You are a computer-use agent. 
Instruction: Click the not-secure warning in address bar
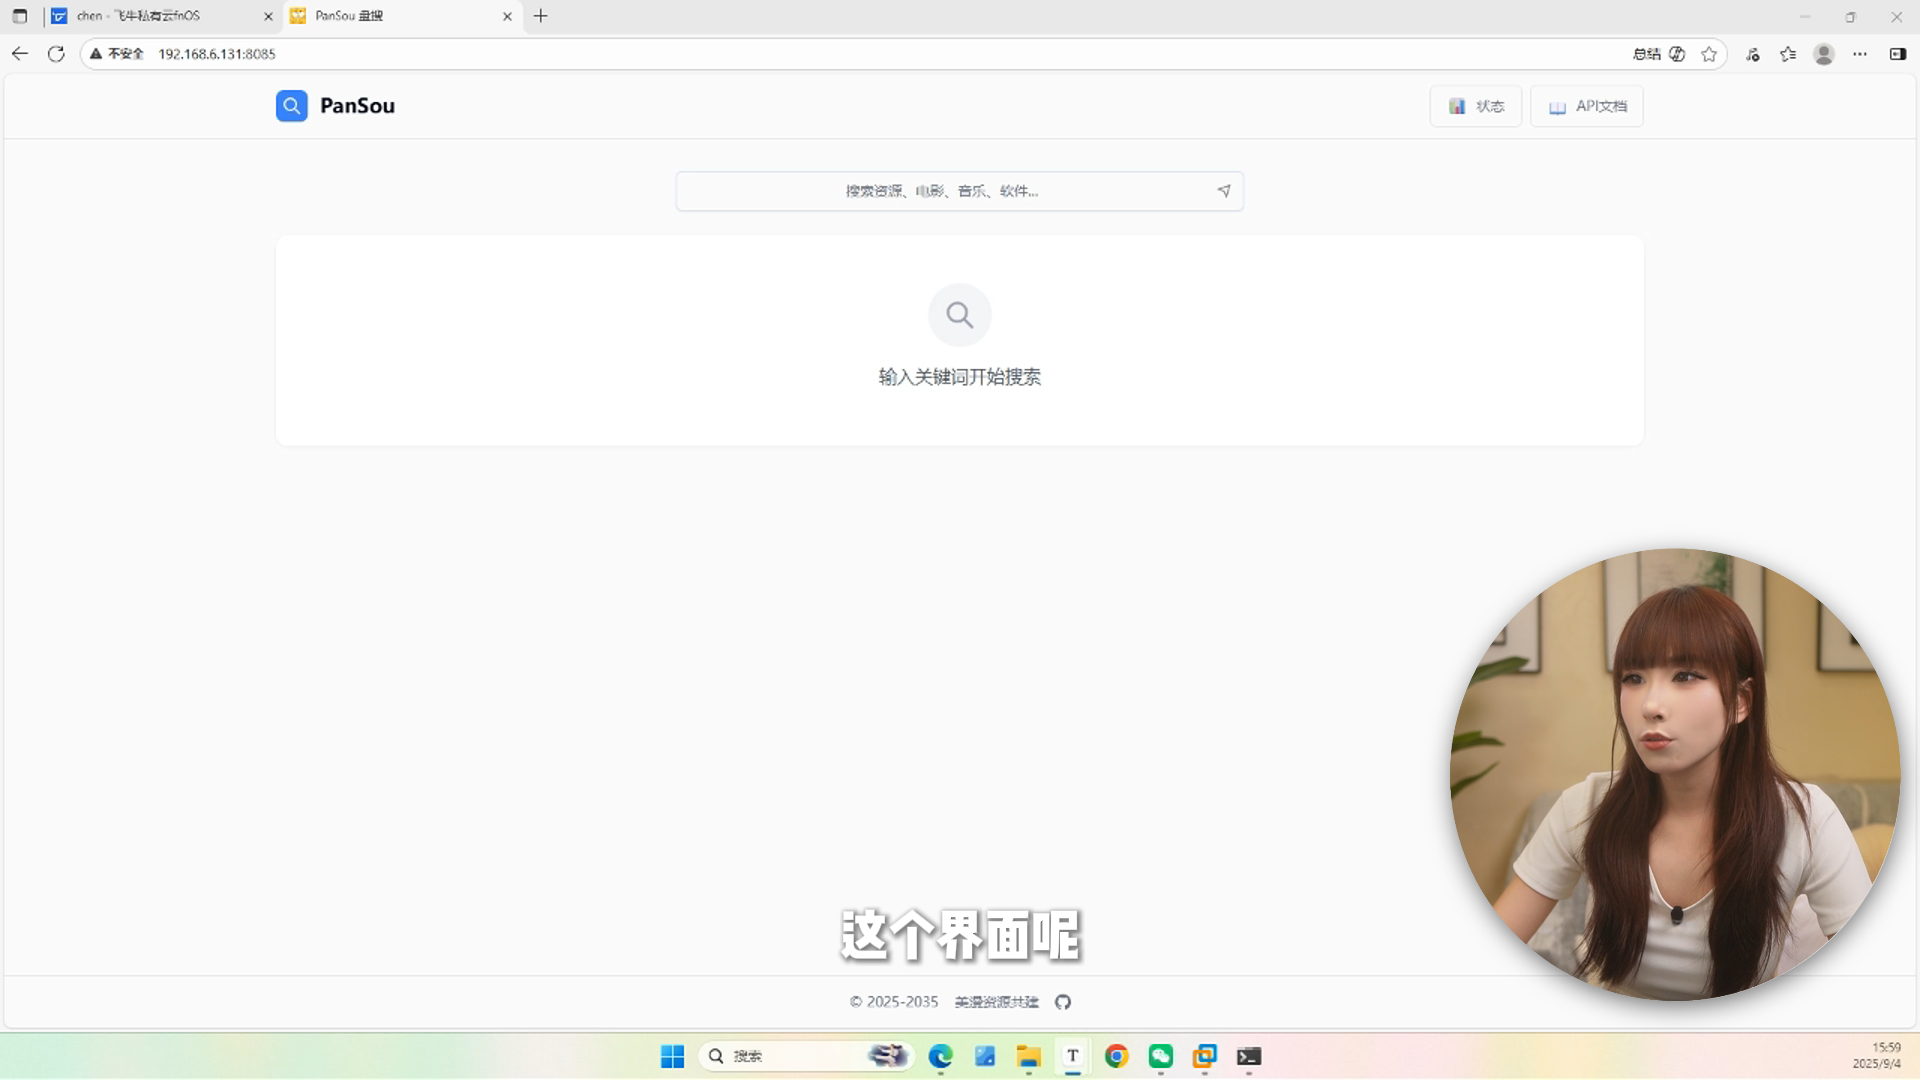[x=117, y=54]
